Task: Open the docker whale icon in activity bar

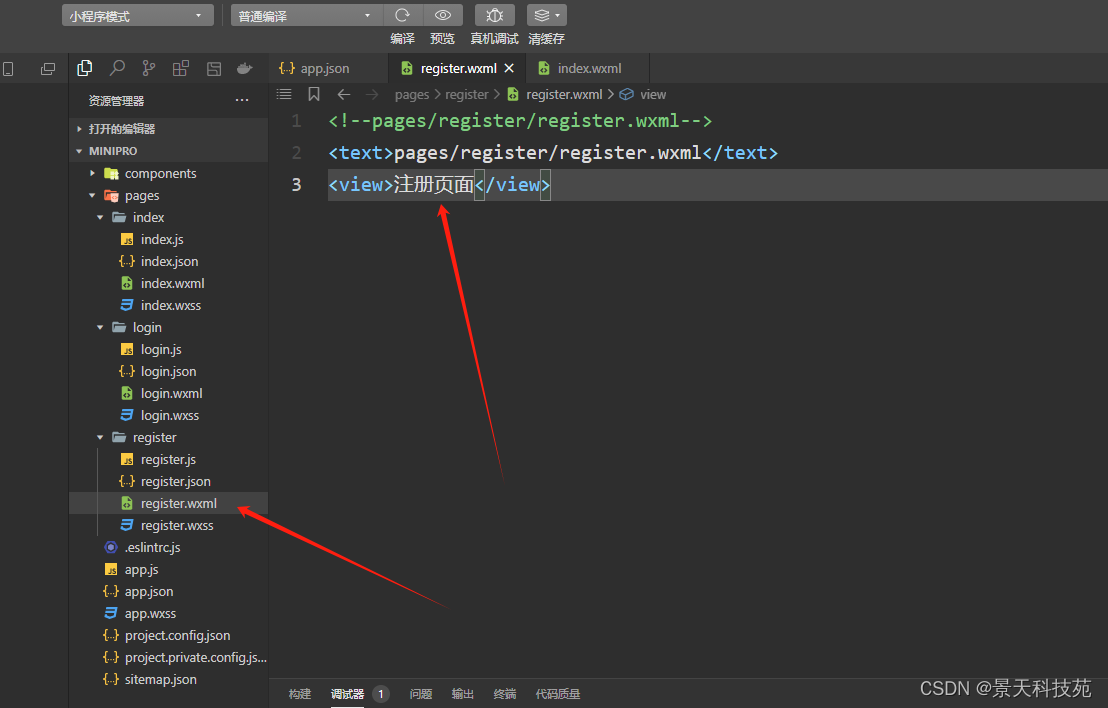Action: click(x=244, y=69)
